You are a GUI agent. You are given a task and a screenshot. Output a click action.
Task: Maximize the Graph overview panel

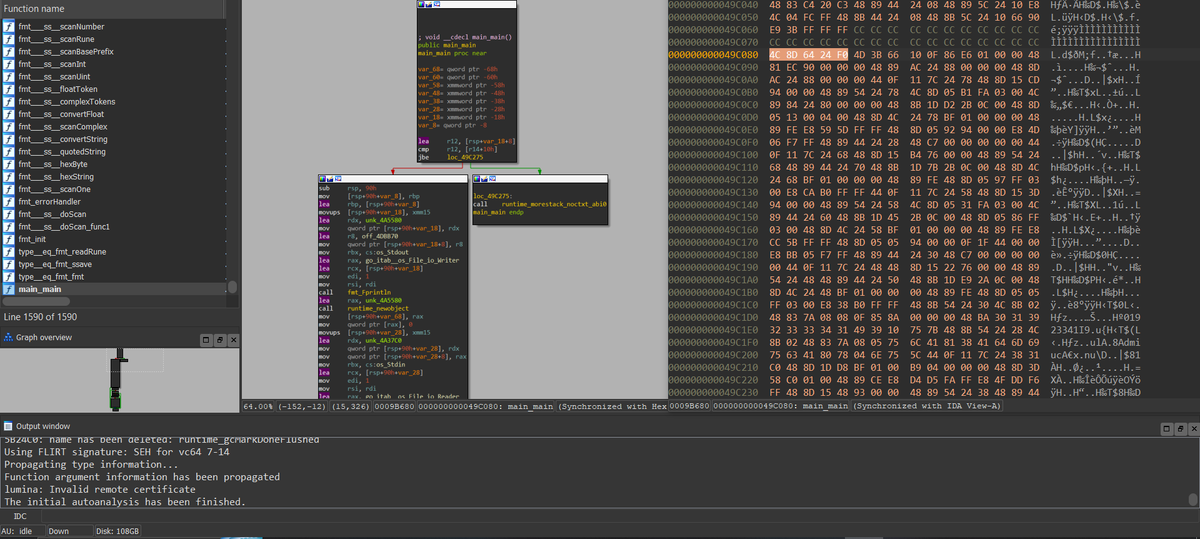207,341
